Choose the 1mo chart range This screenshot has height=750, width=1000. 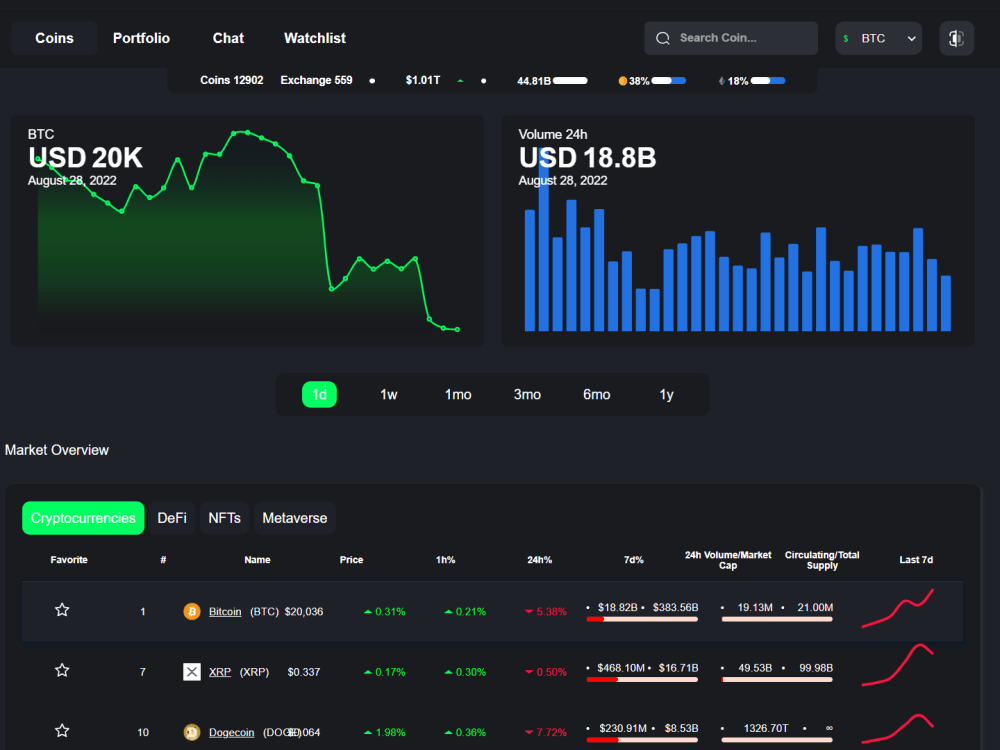coord(458,395)
